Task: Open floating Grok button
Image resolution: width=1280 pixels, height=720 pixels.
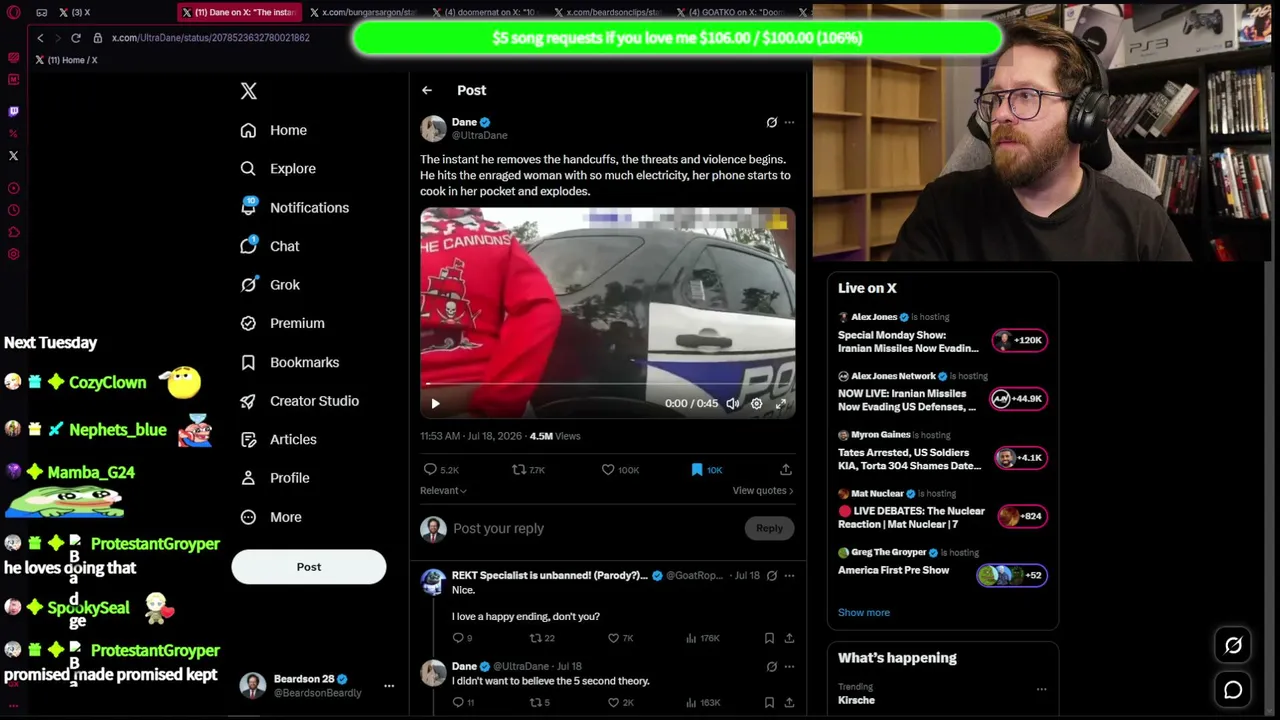Action: (1233, 646)
